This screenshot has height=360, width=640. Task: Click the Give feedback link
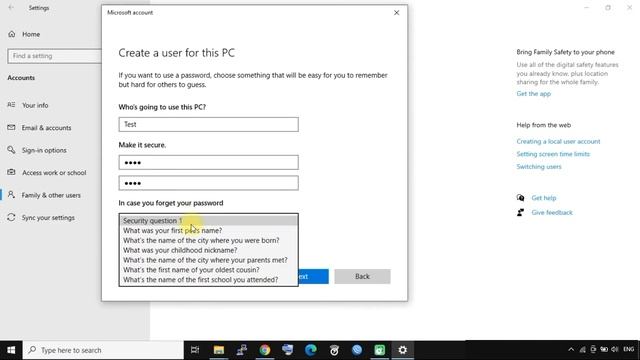click(552, 213)
